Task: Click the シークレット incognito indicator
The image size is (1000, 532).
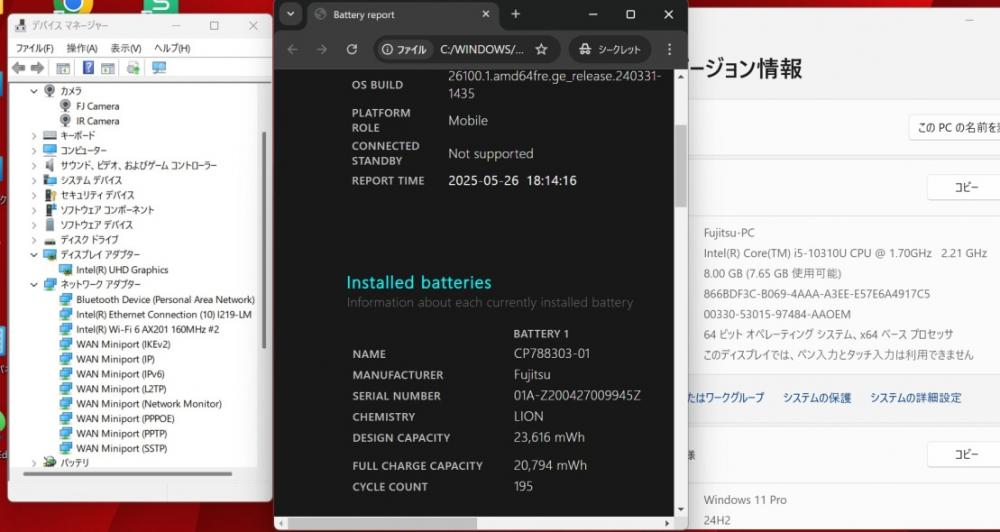Action: [x=610, y=49]
